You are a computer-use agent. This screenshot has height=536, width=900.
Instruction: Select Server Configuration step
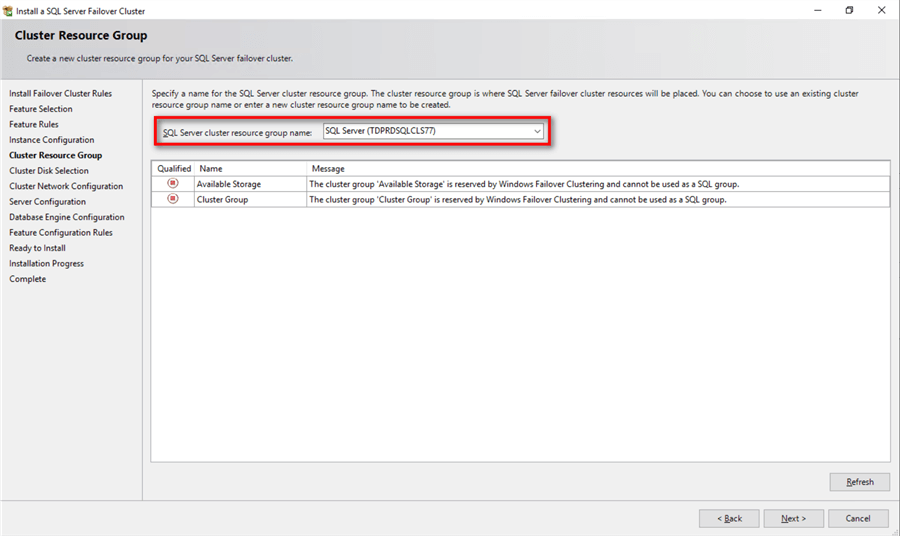[48, 202]
